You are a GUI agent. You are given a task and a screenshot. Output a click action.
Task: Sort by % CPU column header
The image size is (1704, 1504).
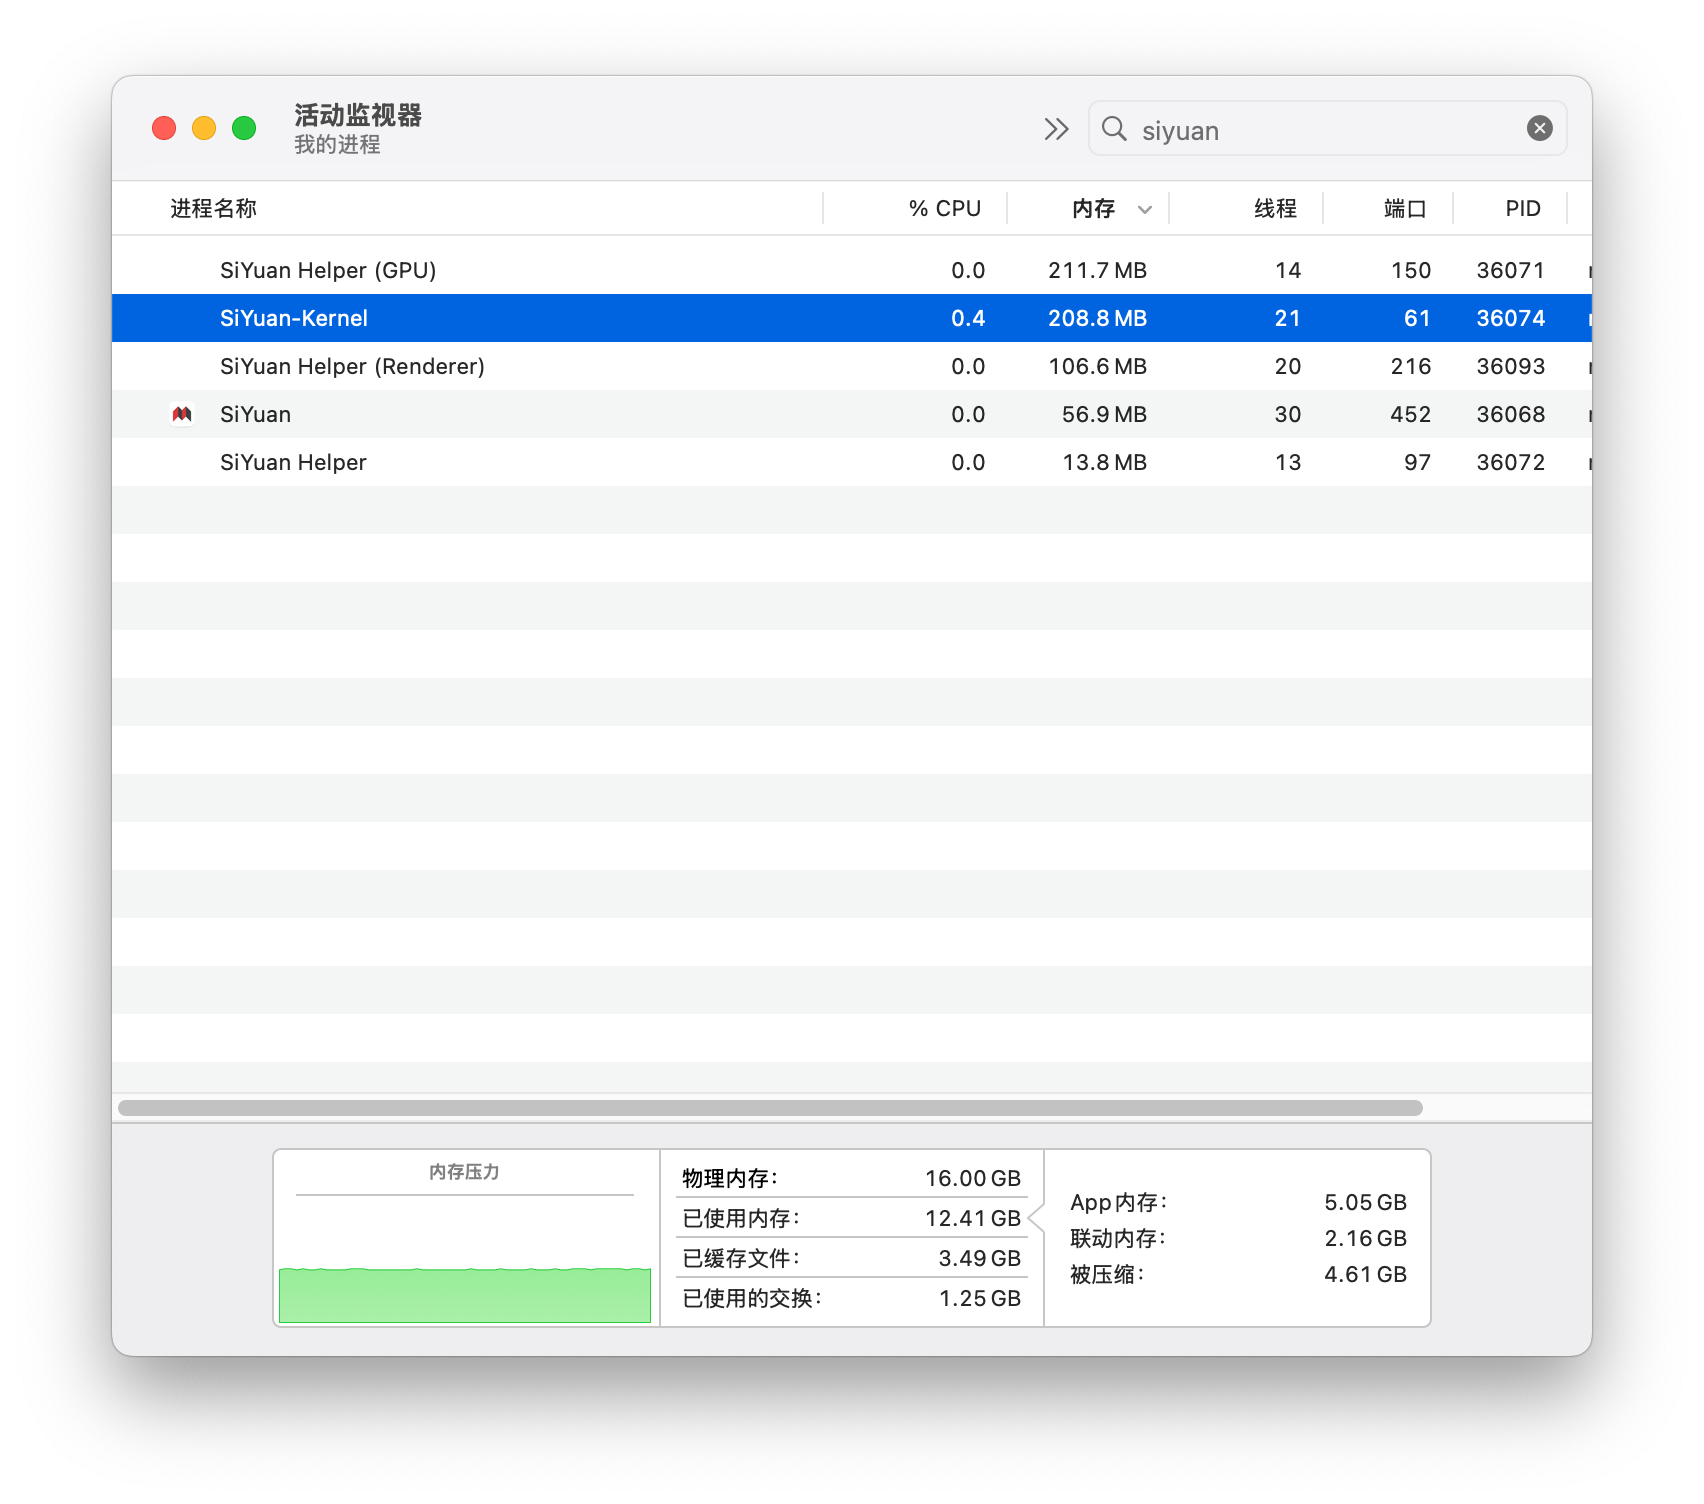point(944,208)
